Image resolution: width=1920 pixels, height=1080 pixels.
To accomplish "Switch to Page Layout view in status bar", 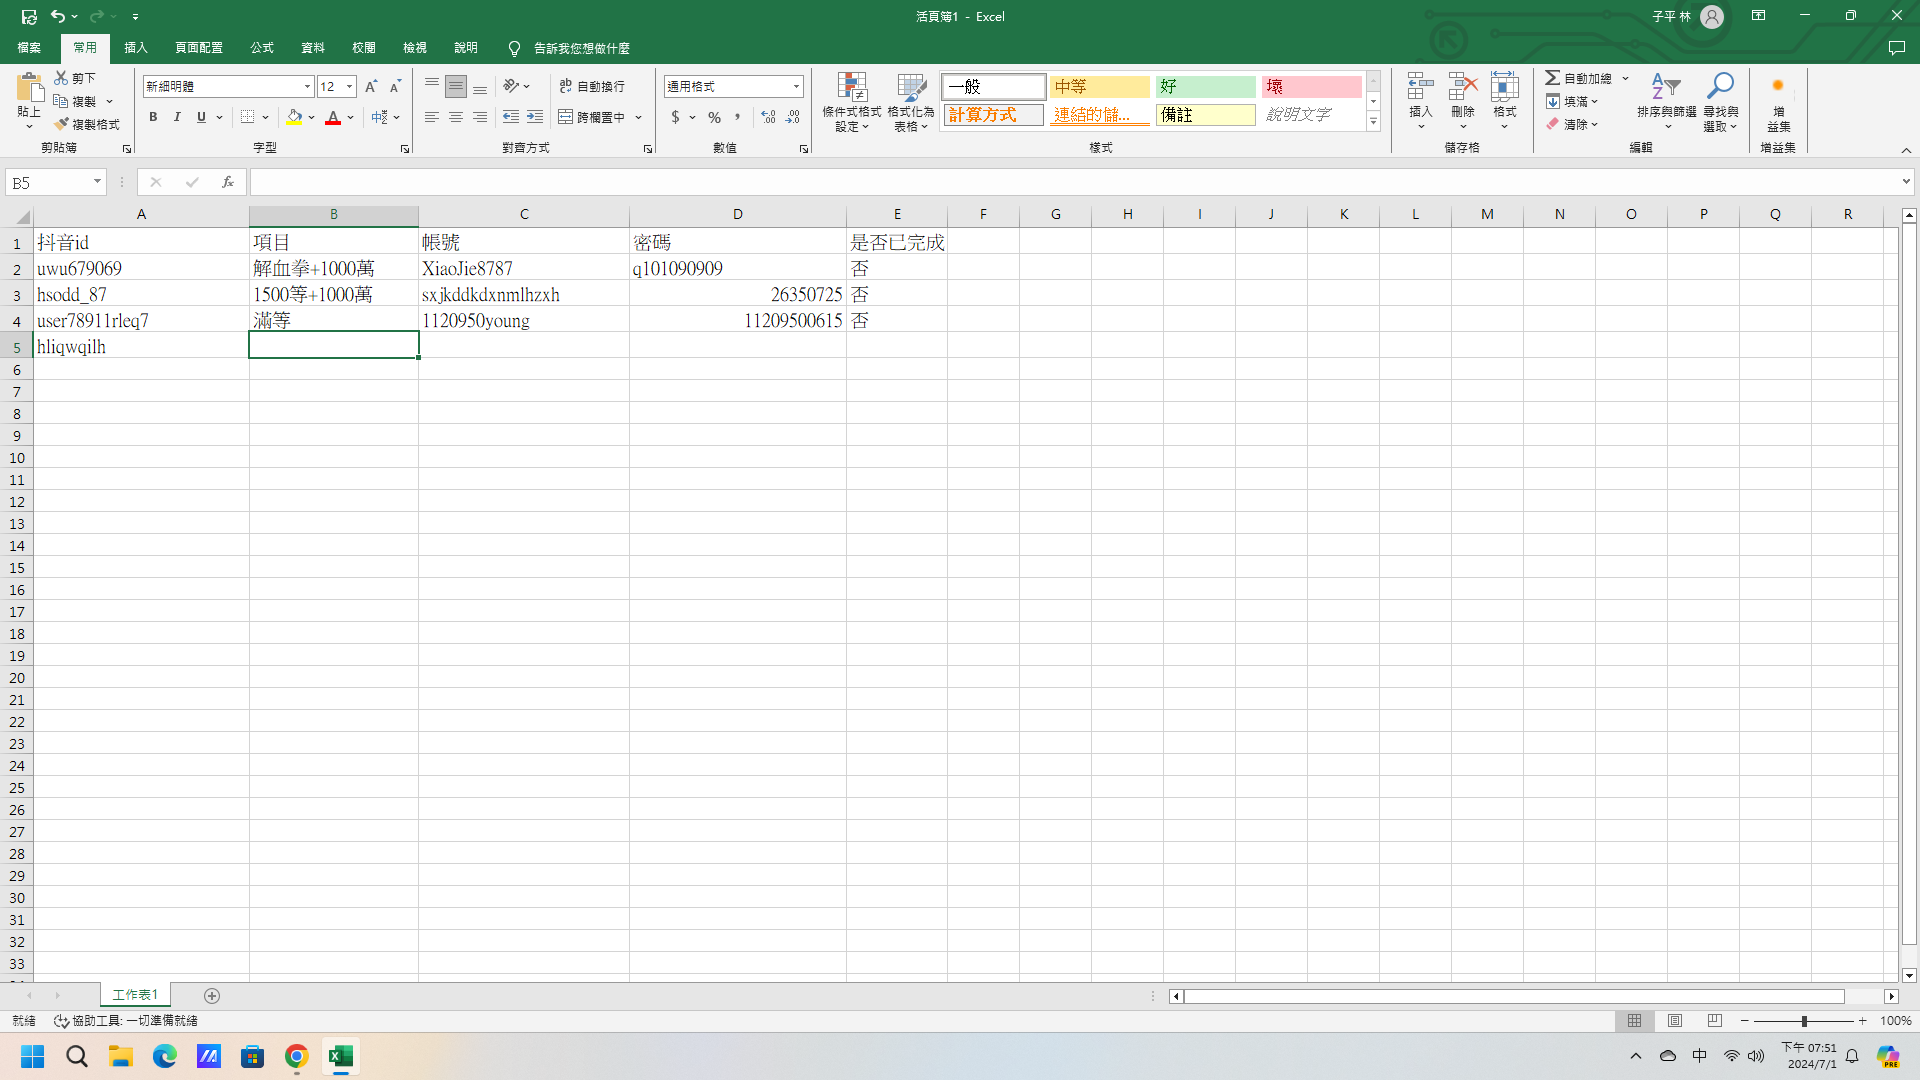I will tap(1675, 1021).
